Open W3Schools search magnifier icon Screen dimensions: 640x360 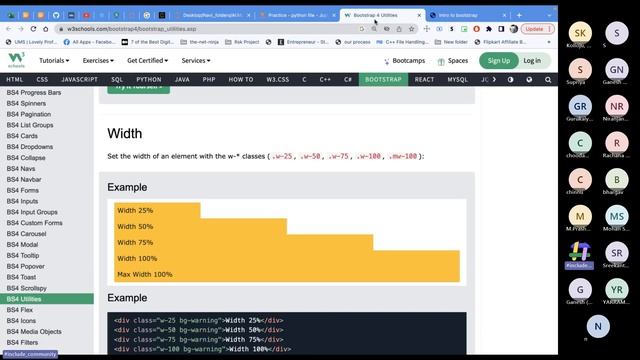(x=548, y=80)
